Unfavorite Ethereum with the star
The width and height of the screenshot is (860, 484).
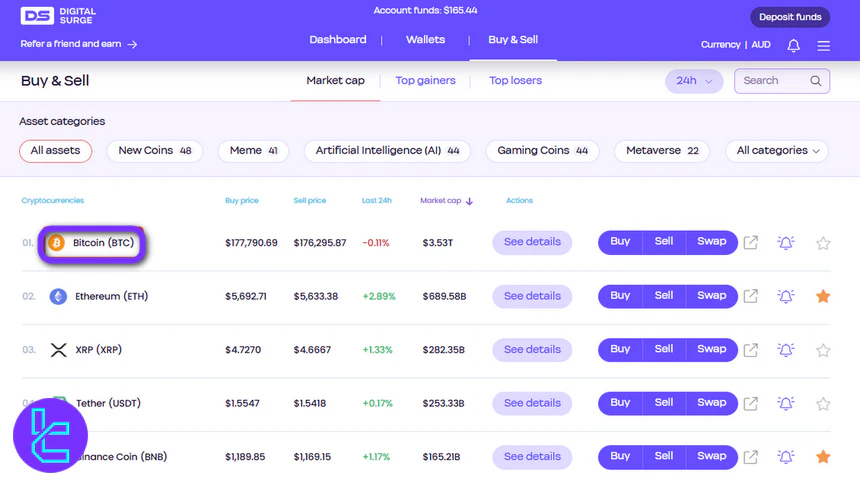click(x=823, y=296)
